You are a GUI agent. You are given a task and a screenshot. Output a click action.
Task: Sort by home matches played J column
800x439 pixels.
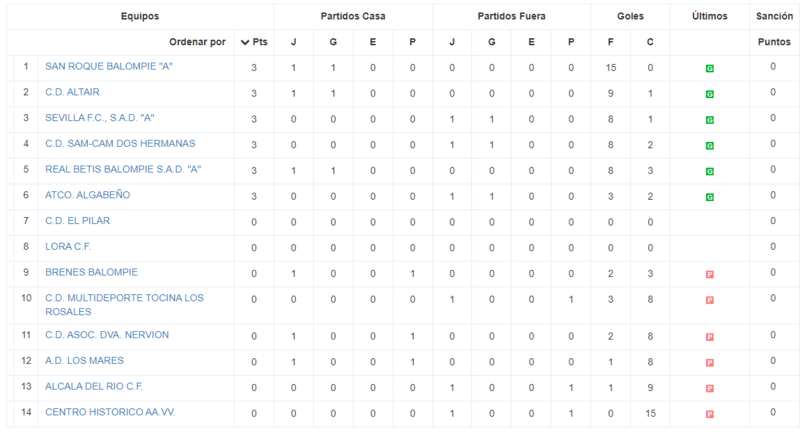pos(293,42)
